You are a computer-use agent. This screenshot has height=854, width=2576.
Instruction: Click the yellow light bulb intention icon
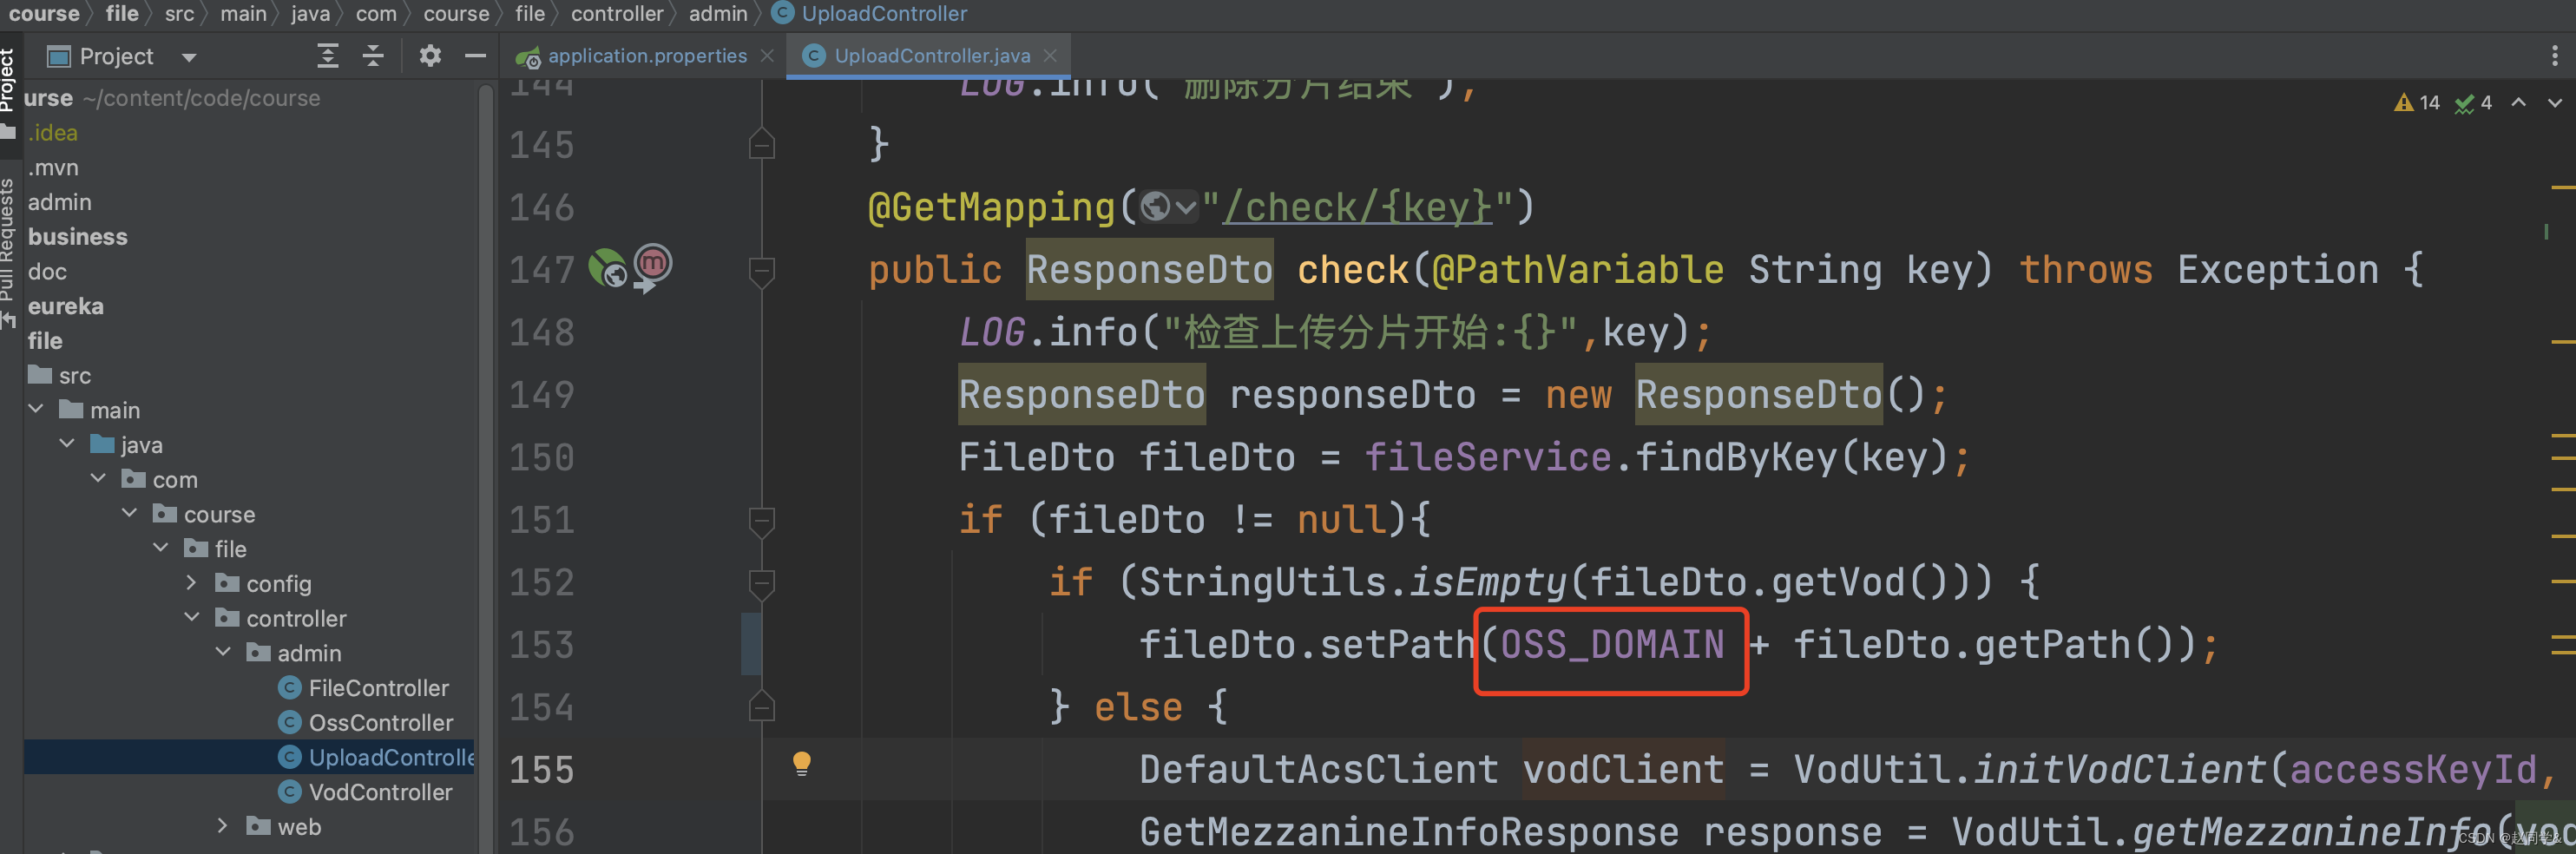click(801, 764)
